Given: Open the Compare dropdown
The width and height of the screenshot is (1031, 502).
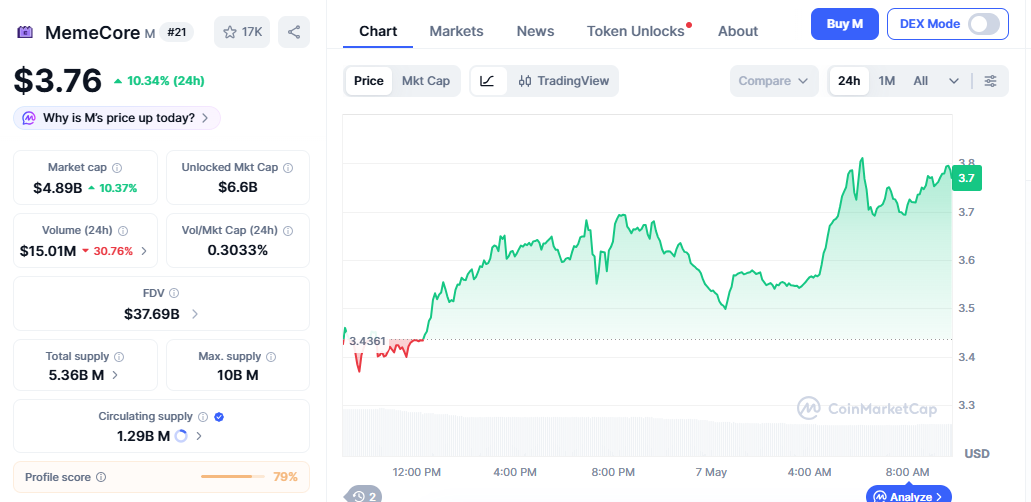Looking at the screenshot, I should tap(774, 81).
